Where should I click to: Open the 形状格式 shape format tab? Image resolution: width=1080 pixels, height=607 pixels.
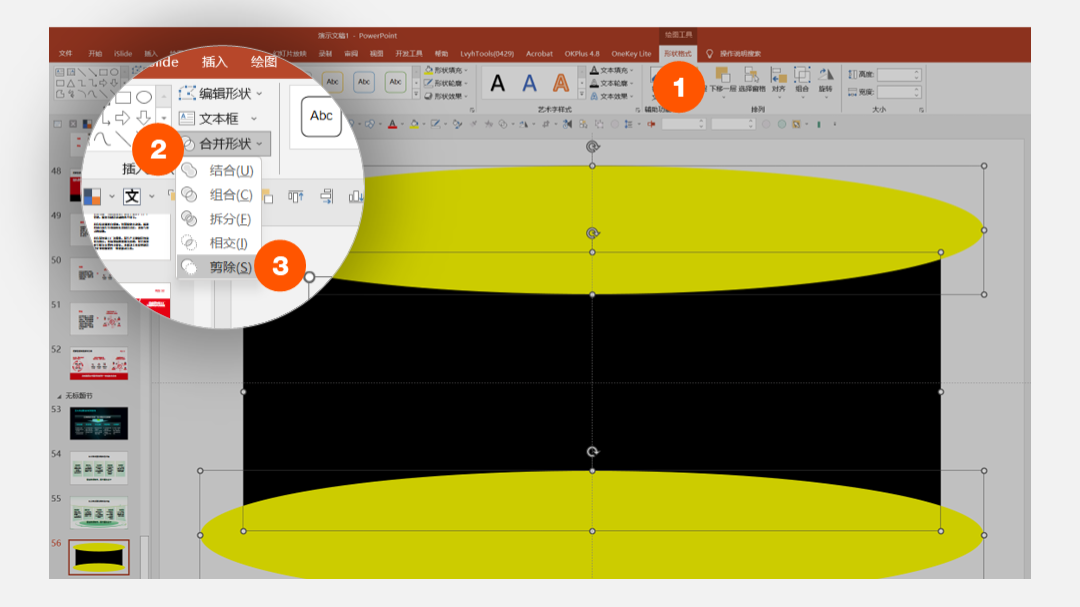pyautogui.click(x=678, y=54)
